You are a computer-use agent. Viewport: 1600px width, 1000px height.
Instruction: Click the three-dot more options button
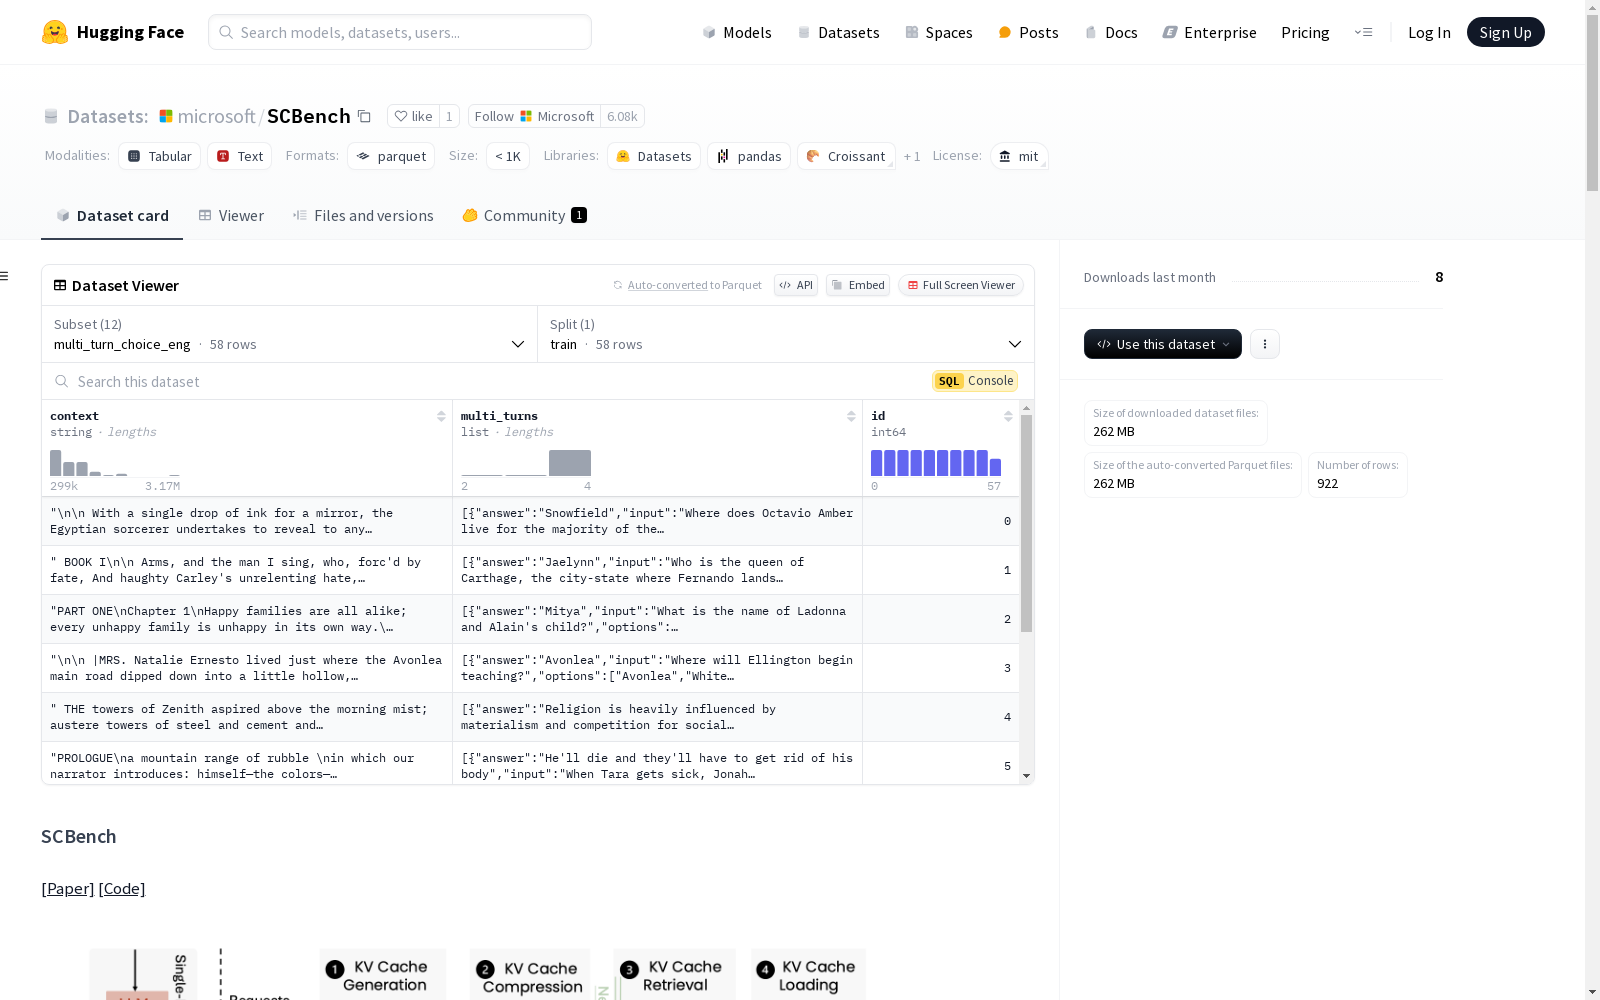1265,344
